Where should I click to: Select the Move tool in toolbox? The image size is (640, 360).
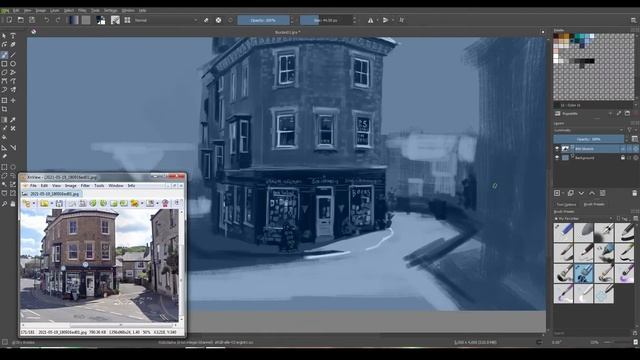pyautogui.click(x=13, y=100)
